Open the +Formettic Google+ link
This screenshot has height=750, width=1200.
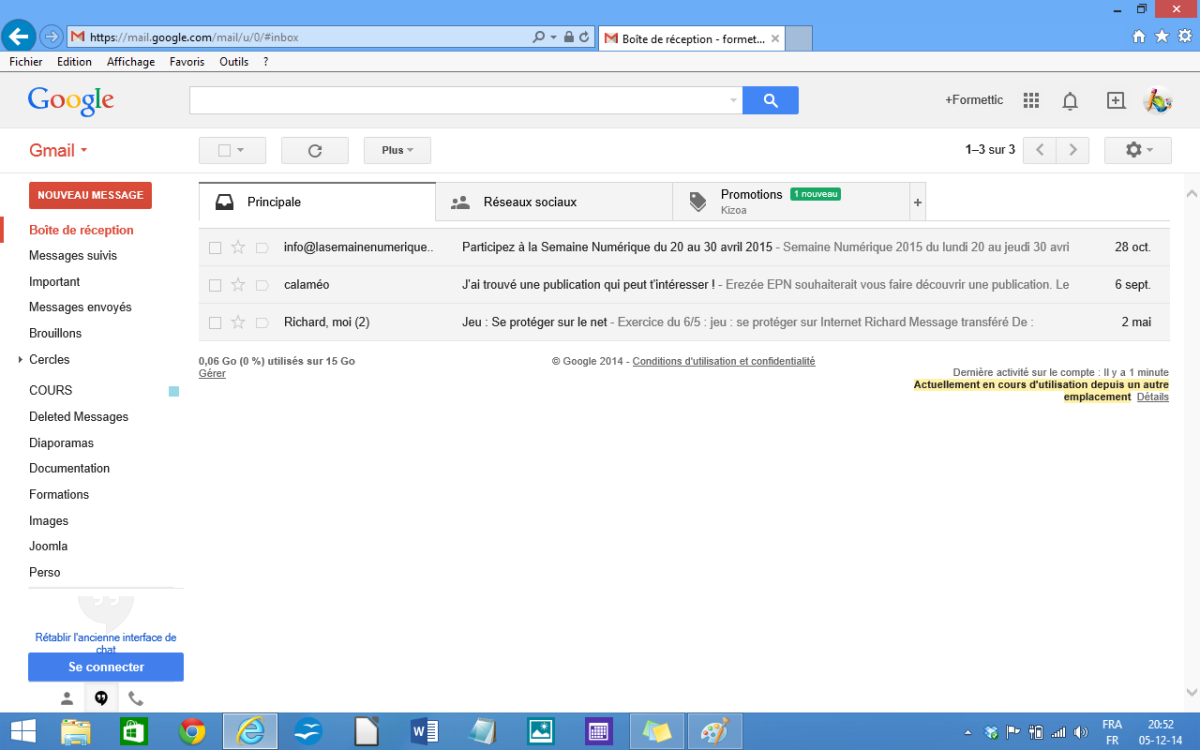(974, 100)
